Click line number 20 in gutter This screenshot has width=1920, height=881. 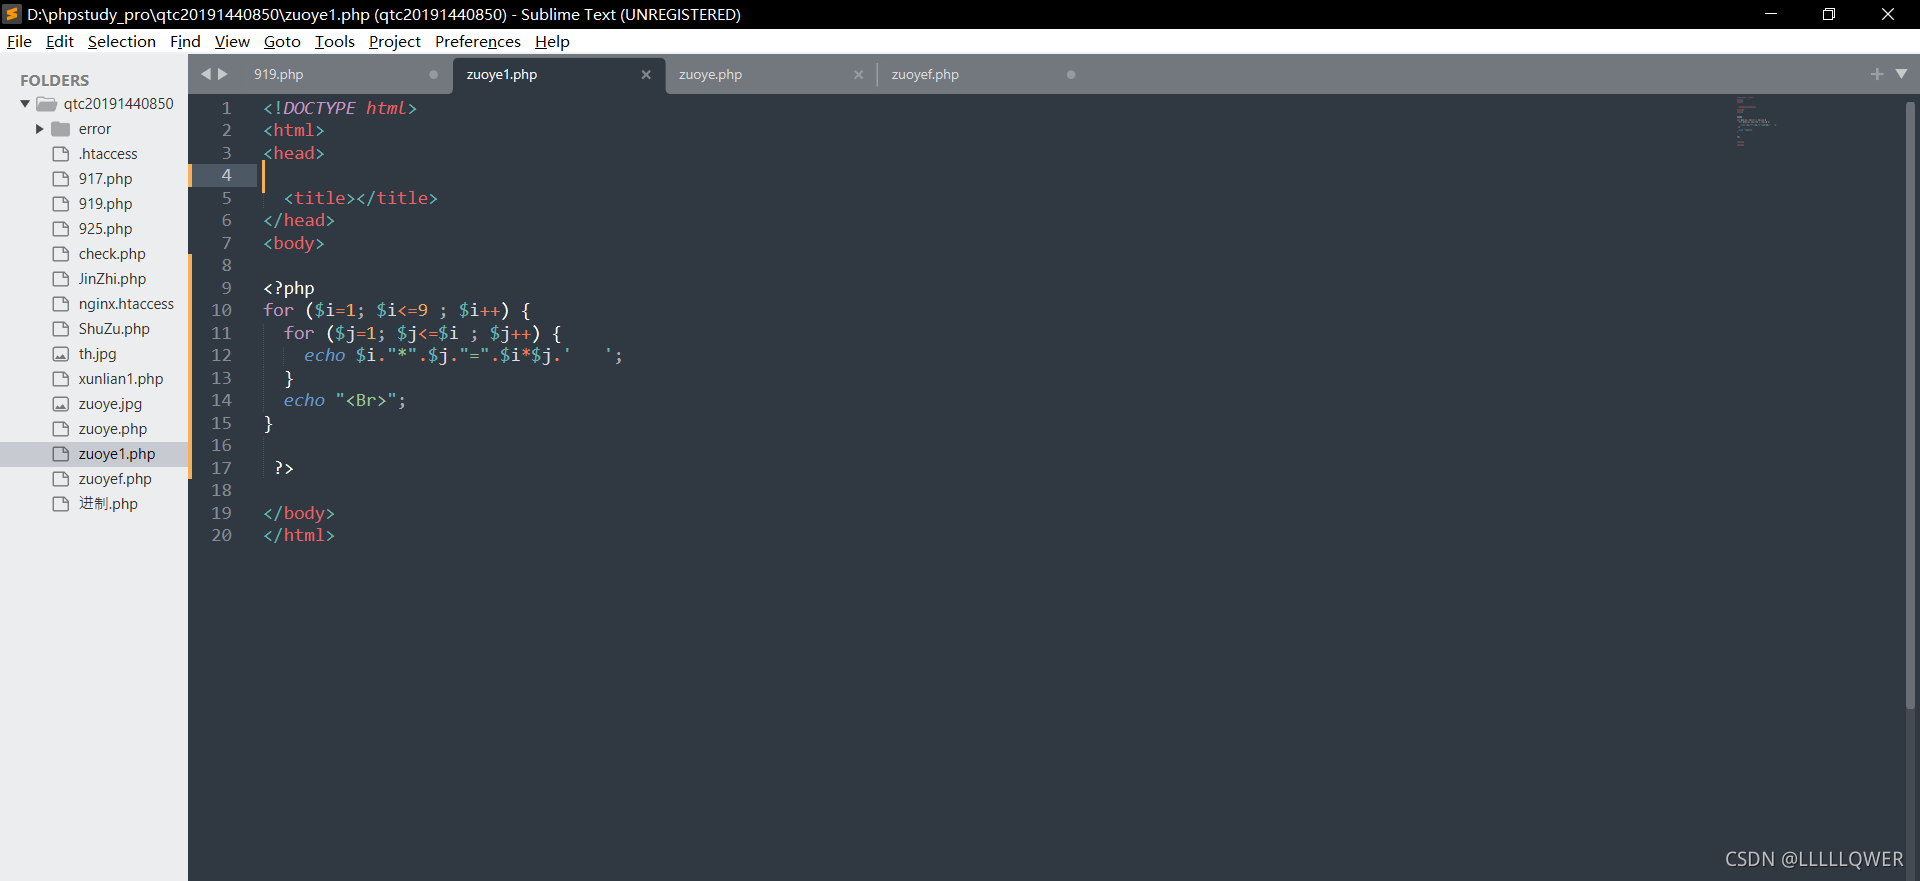point(221,535)
